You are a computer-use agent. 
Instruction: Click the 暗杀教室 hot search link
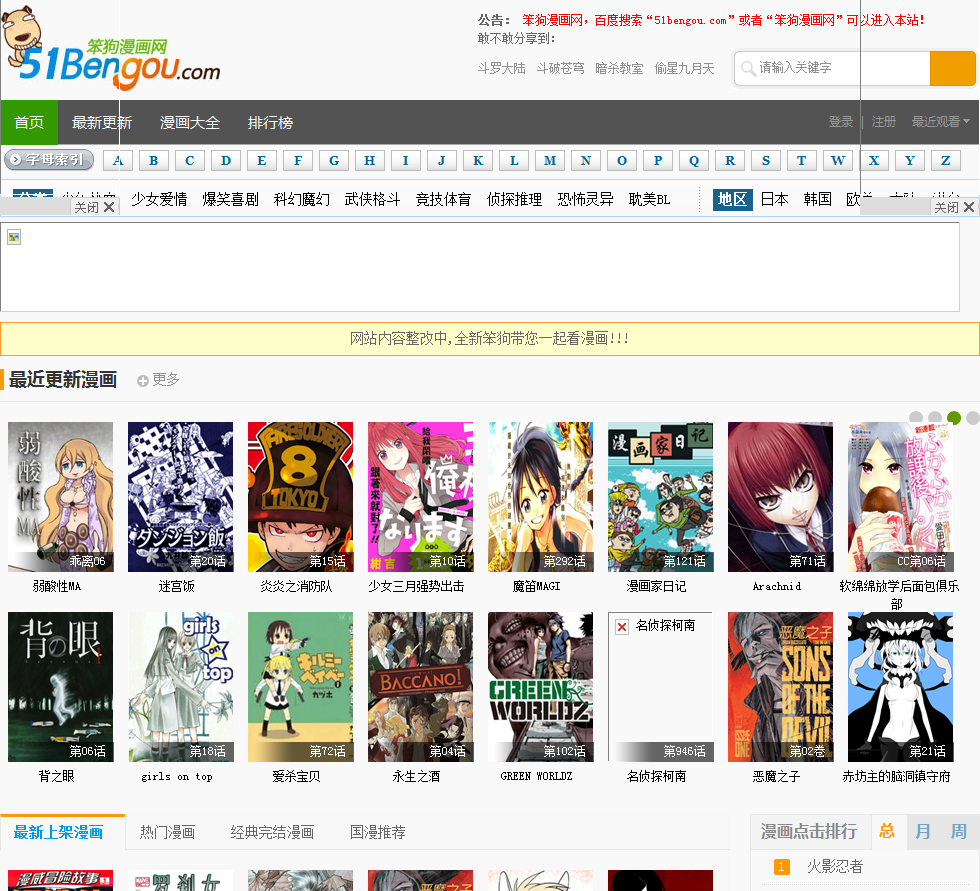[x=619, y=68]
